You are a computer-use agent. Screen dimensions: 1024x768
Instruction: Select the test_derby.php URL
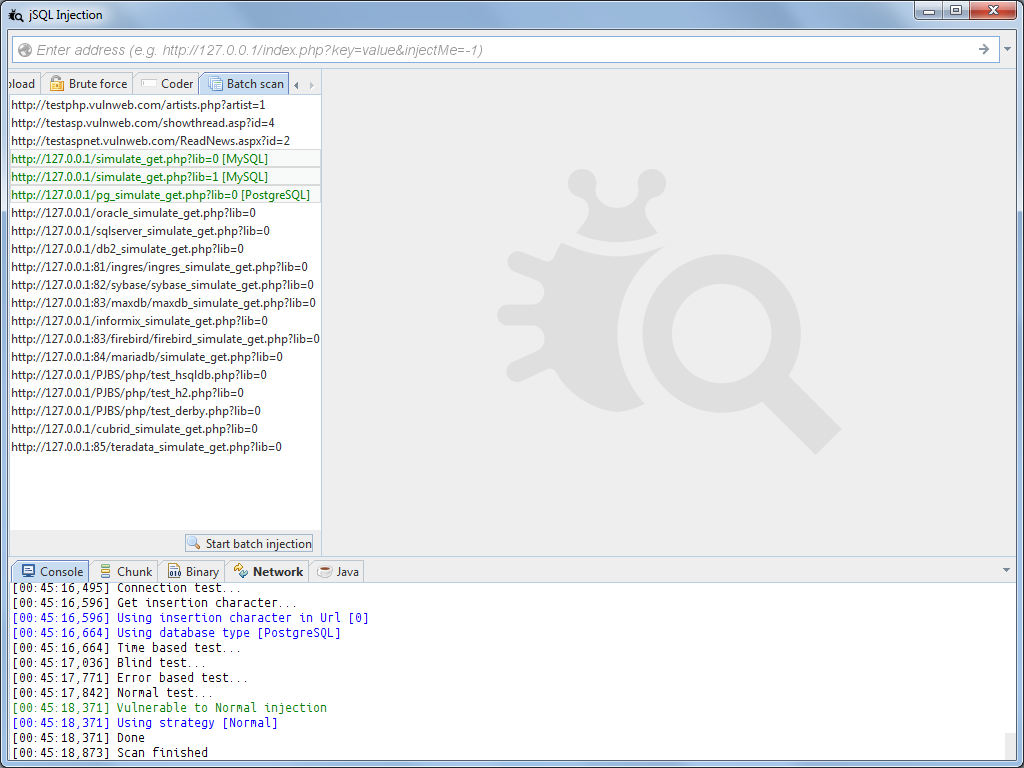(x=165, y=411)
